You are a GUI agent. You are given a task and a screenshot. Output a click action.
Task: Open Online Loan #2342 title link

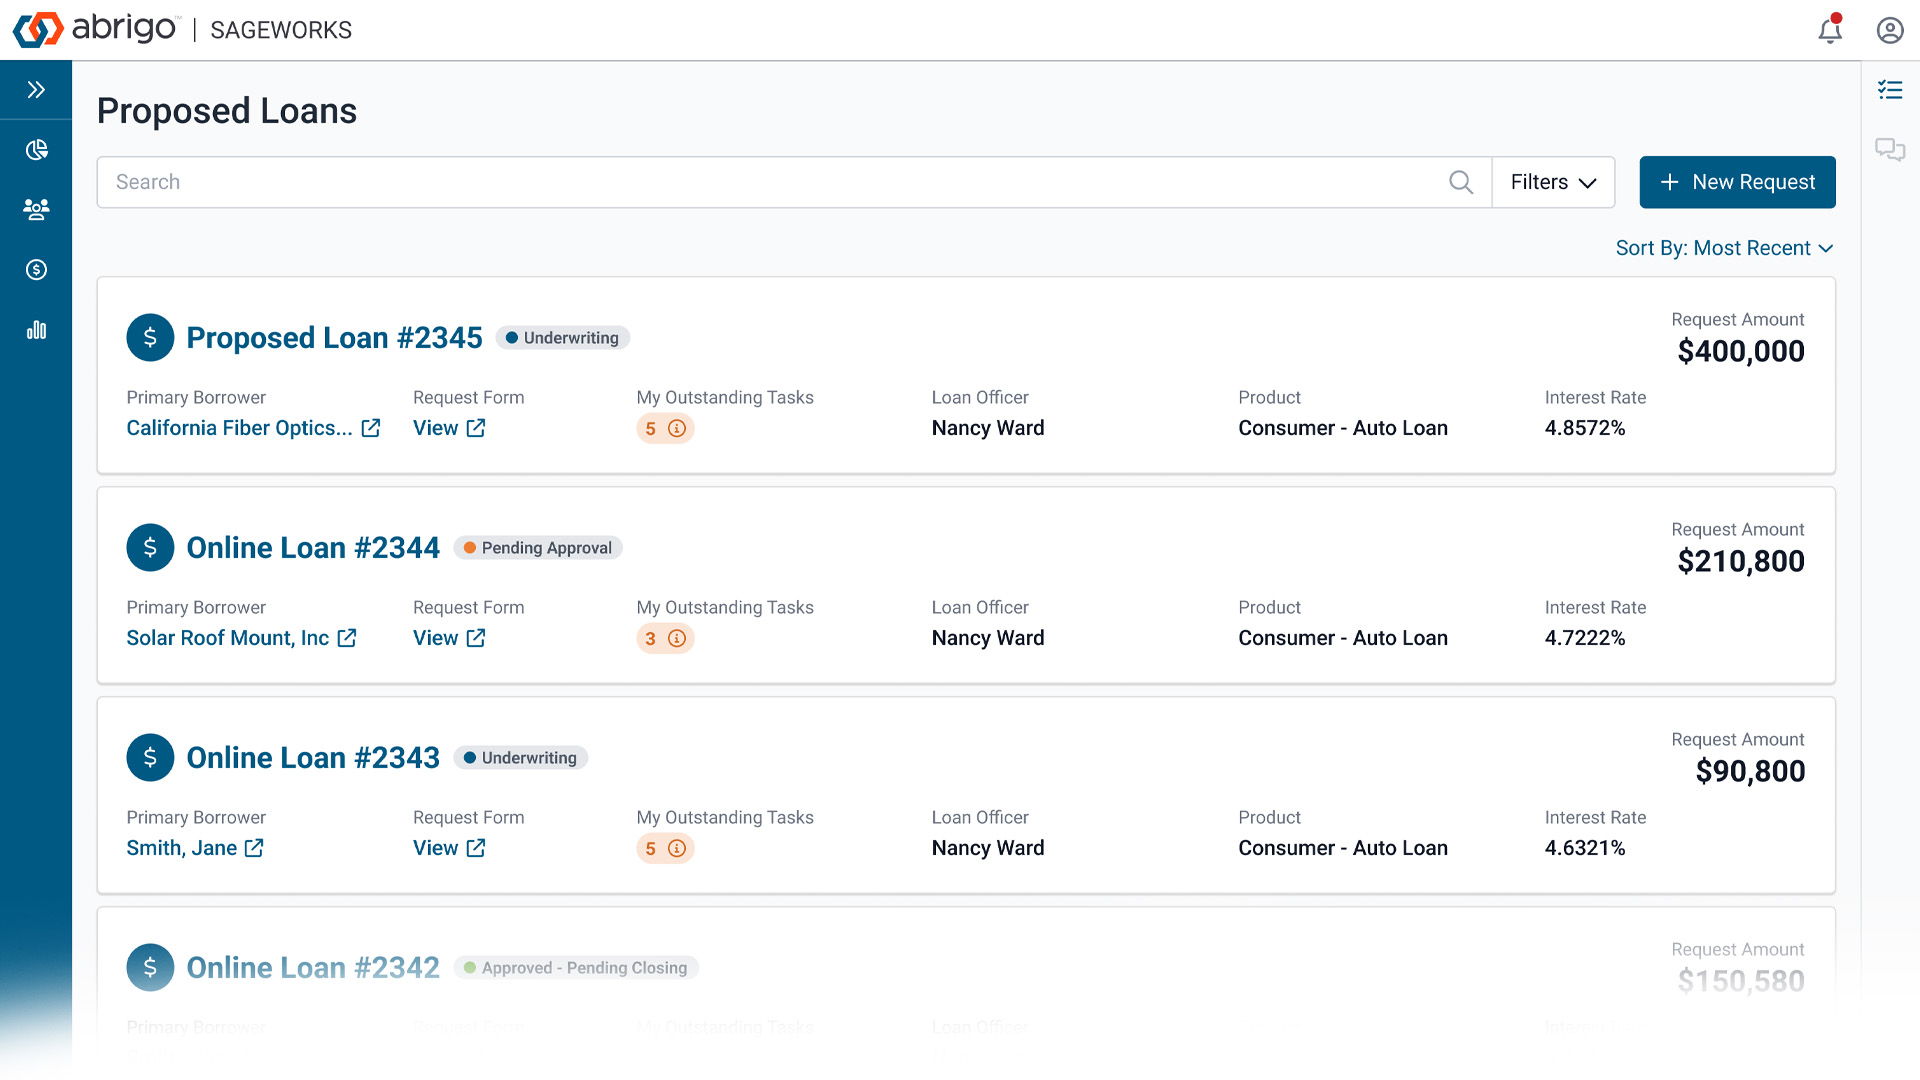coord(313,968)
